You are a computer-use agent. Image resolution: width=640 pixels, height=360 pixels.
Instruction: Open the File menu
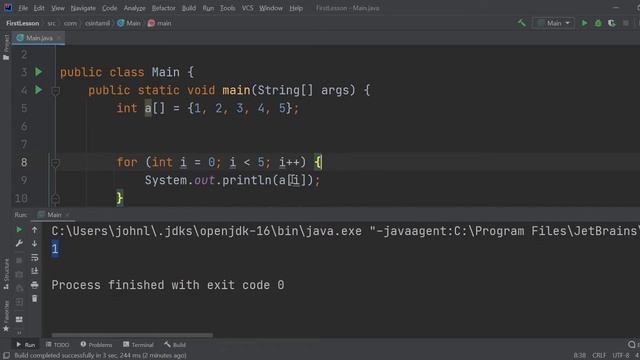23,8
